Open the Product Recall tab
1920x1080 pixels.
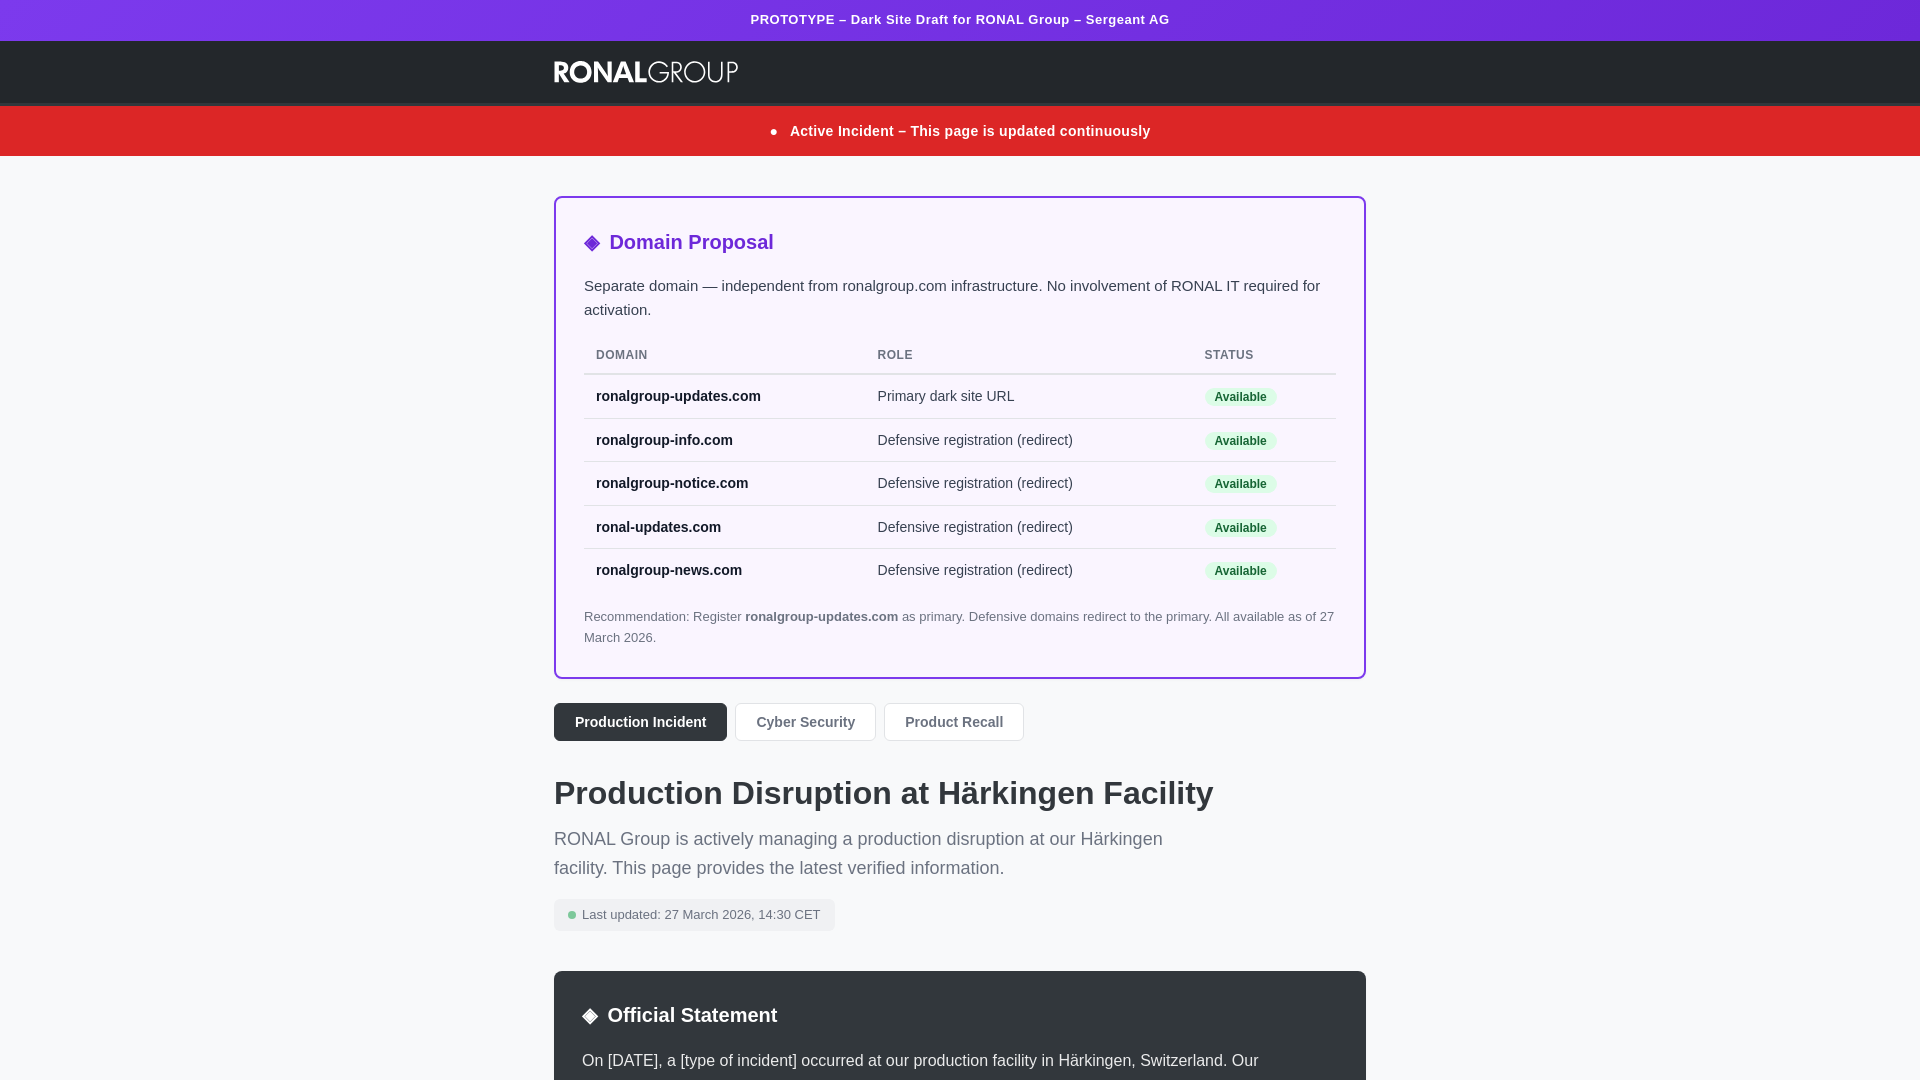coord(954,722)
